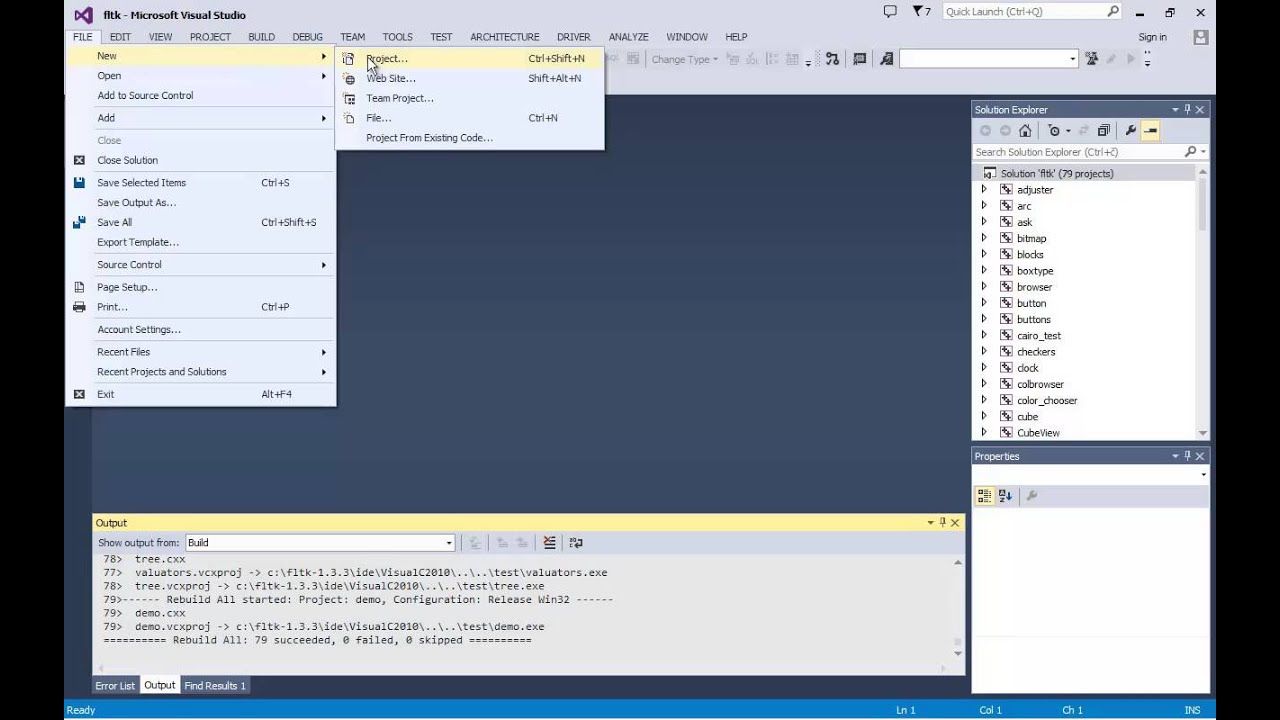This screenshot has width=1280, height=720.
Task: Toggle Preview Selected Items in Solution Explorer
Action: (x=1150, y=130)
